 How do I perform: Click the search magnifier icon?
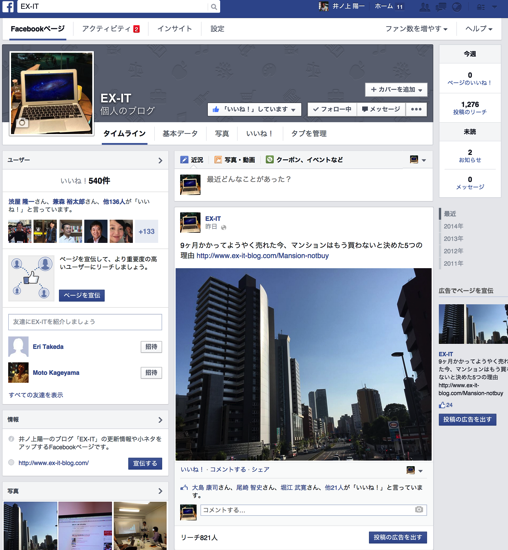[x=214, y=7]
